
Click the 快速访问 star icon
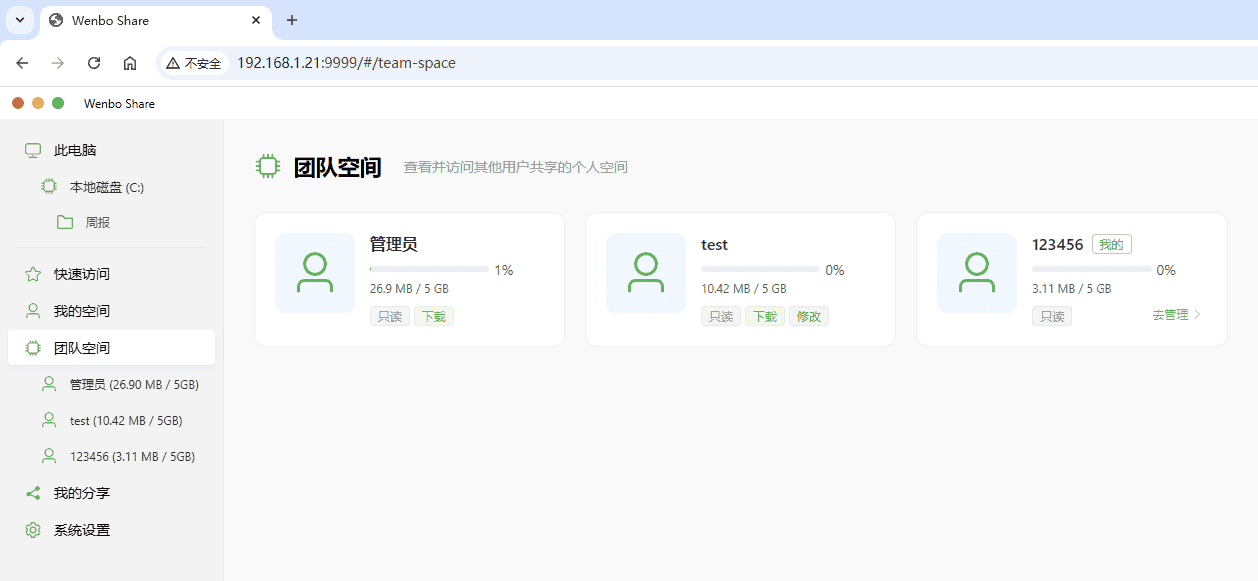[x=33, y=274]
